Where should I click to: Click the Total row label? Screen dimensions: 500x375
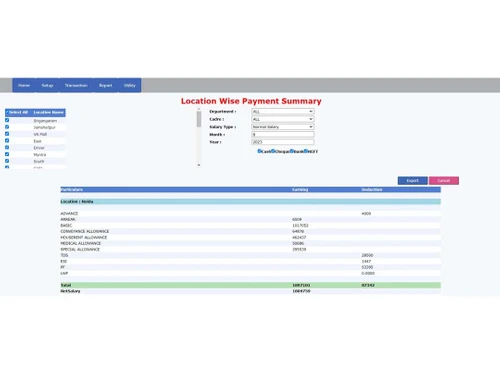(66, 285)
